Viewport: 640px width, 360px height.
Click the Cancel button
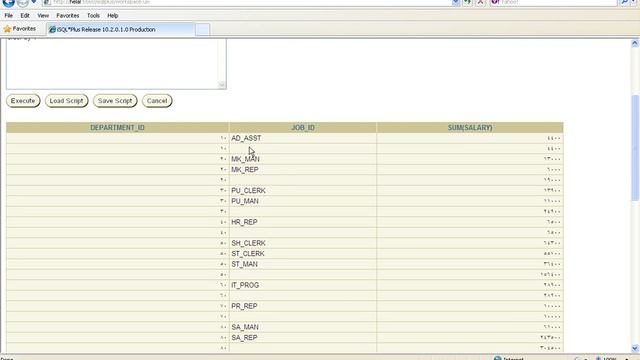coord(157,101)
